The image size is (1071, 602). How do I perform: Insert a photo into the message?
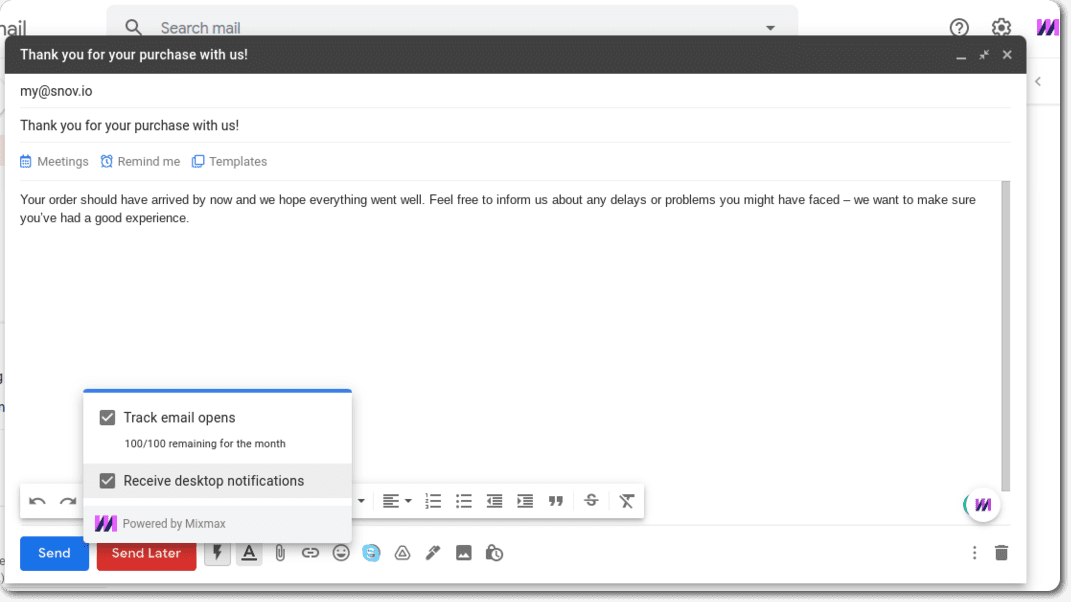point(464,553)
